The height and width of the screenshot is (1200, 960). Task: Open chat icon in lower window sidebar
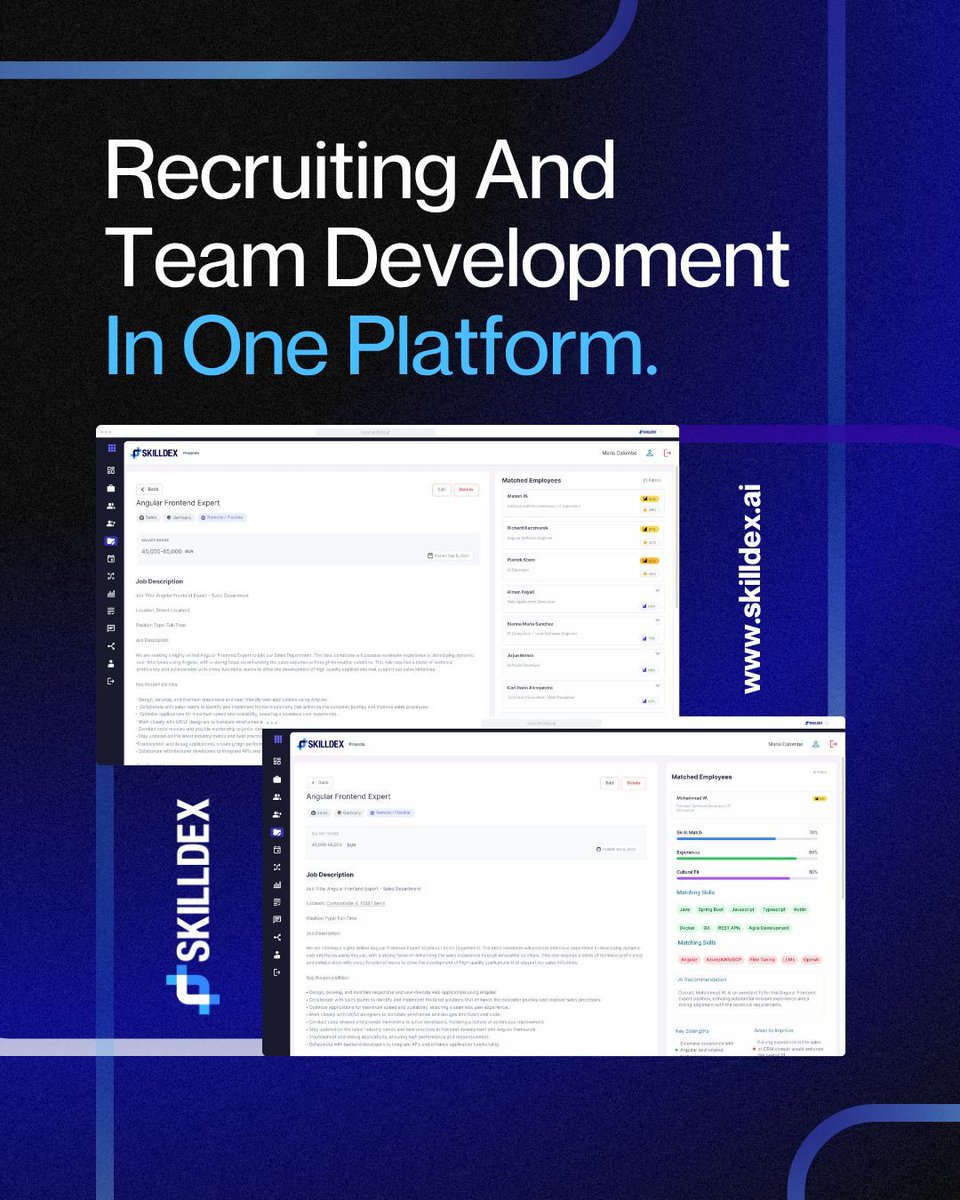pos(277,919)
